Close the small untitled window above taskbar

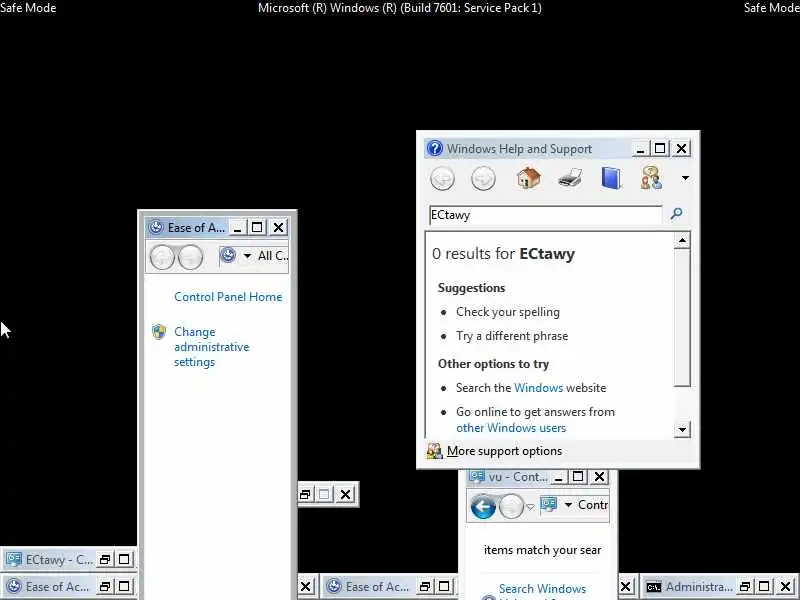click(x=345, y=494)
